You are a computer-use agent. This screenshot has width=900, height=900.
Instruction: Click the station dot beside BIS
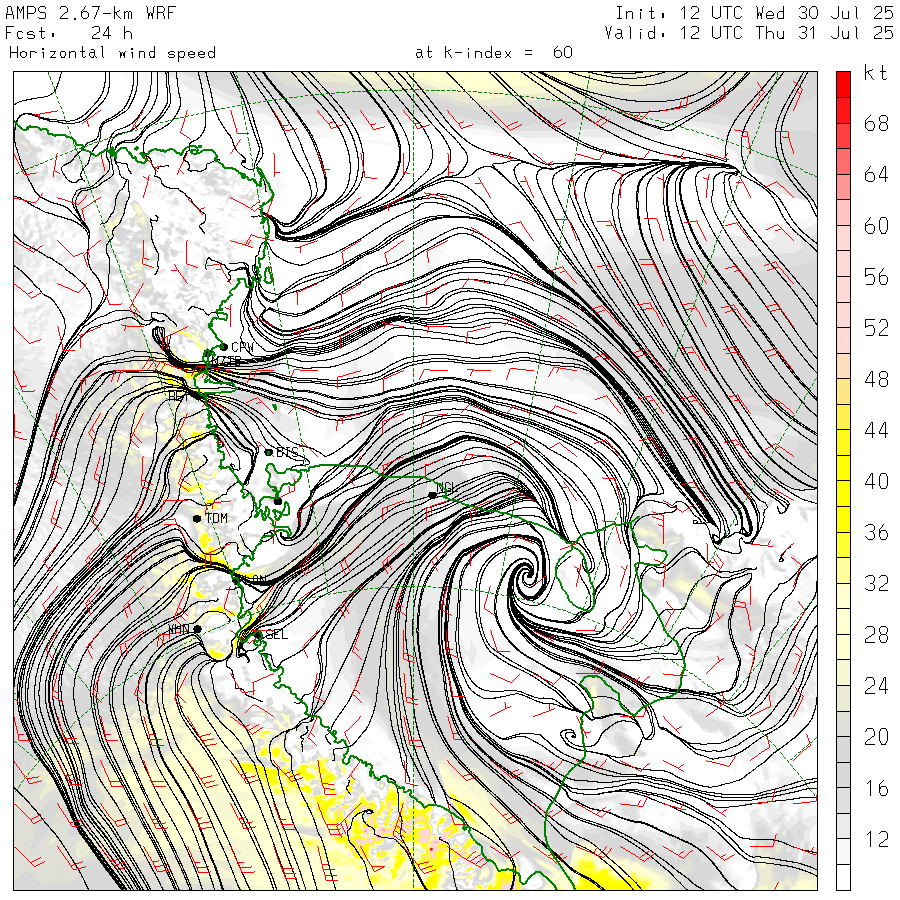[x=269, y=452]
